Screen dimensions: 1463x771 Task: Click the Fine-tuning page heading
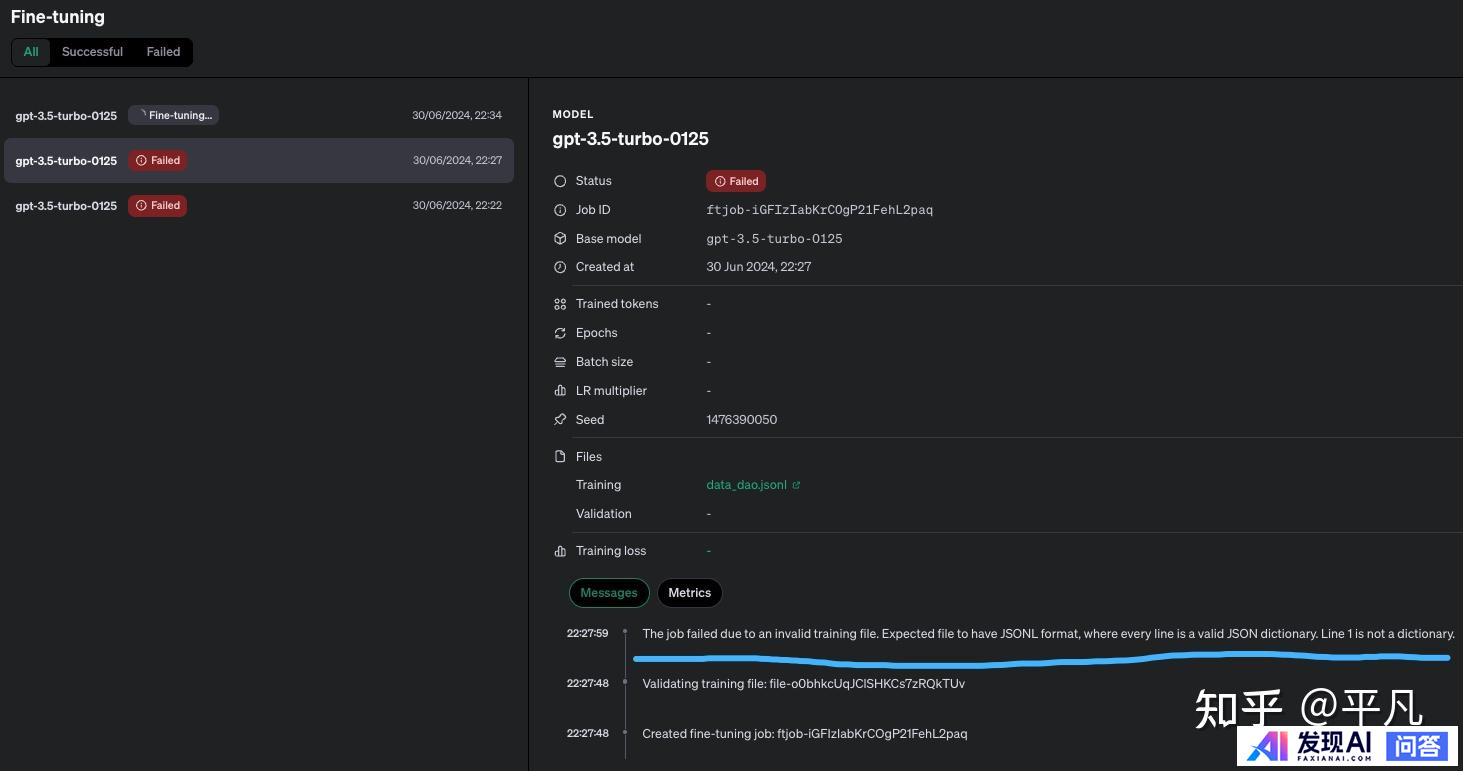point(58,17)
